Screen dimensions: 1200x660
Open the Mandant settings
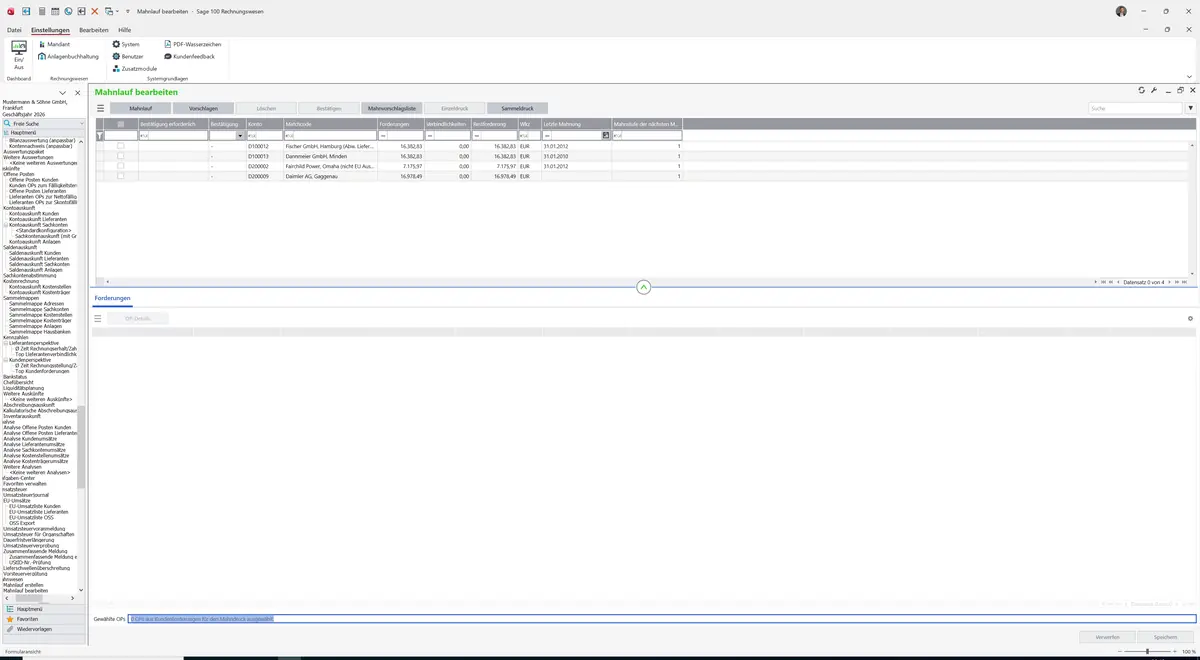point(54,45)
